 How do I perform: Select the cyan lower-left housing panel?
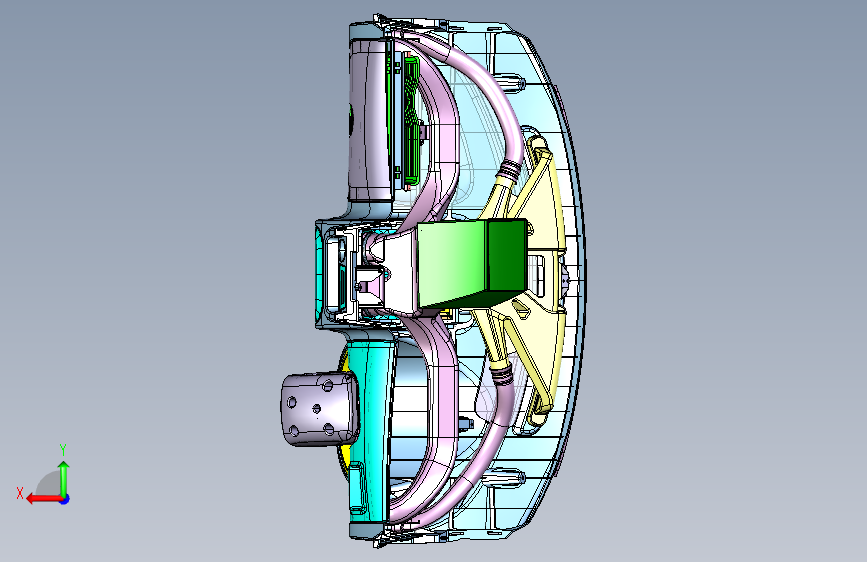371,430
